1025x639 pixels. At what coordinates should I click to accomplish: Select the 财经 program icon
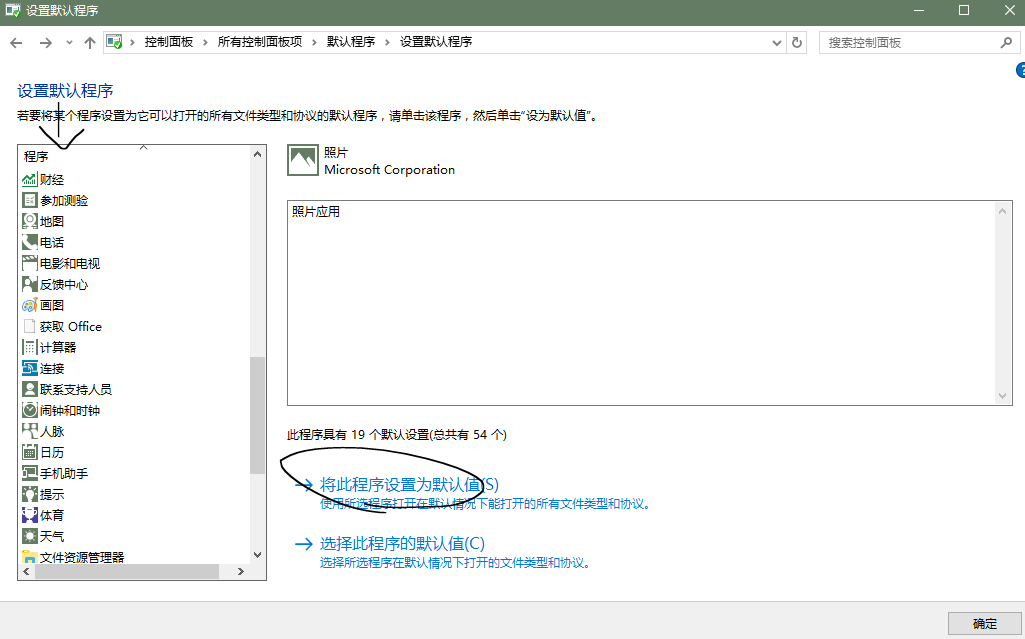(29, 180)
